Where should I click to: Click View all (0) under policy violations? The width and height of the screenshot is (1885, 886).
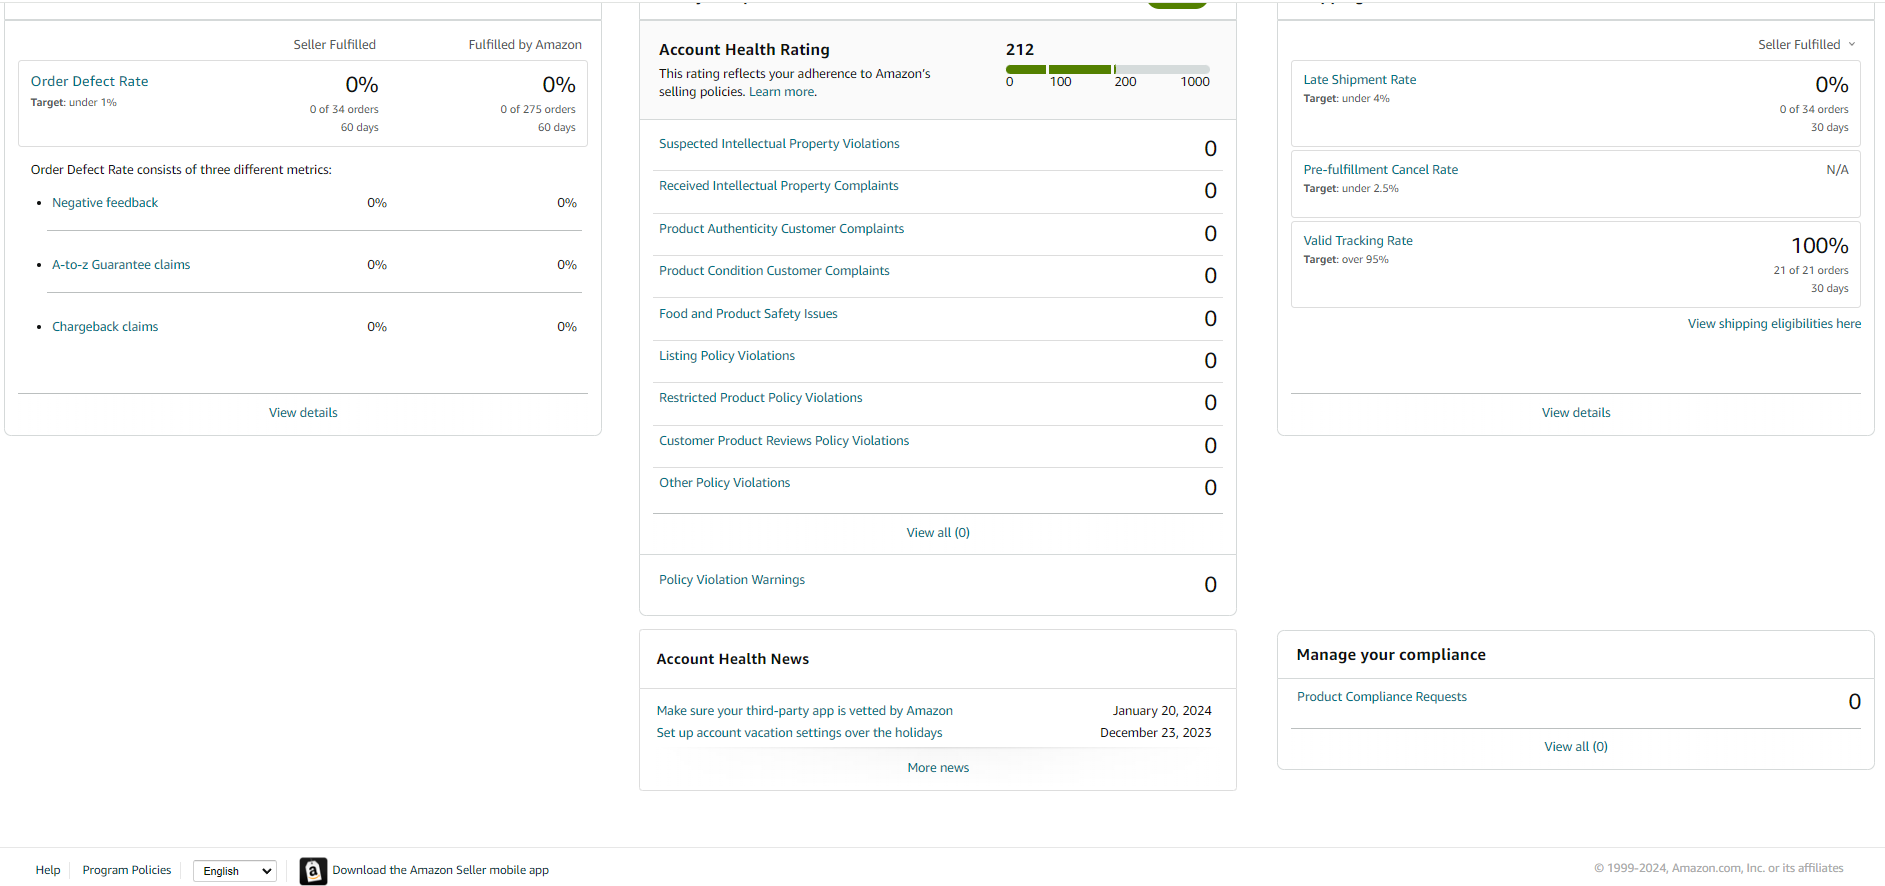[938, 533]
